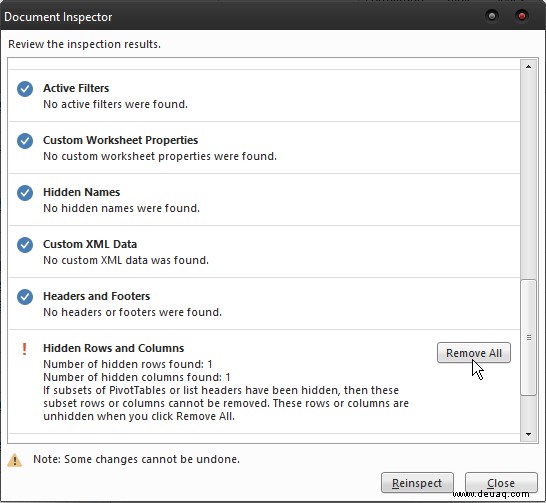This screenshot has height=503, width=546.
Task: Click the scrollbar up arrow
Action: point(528,66)
